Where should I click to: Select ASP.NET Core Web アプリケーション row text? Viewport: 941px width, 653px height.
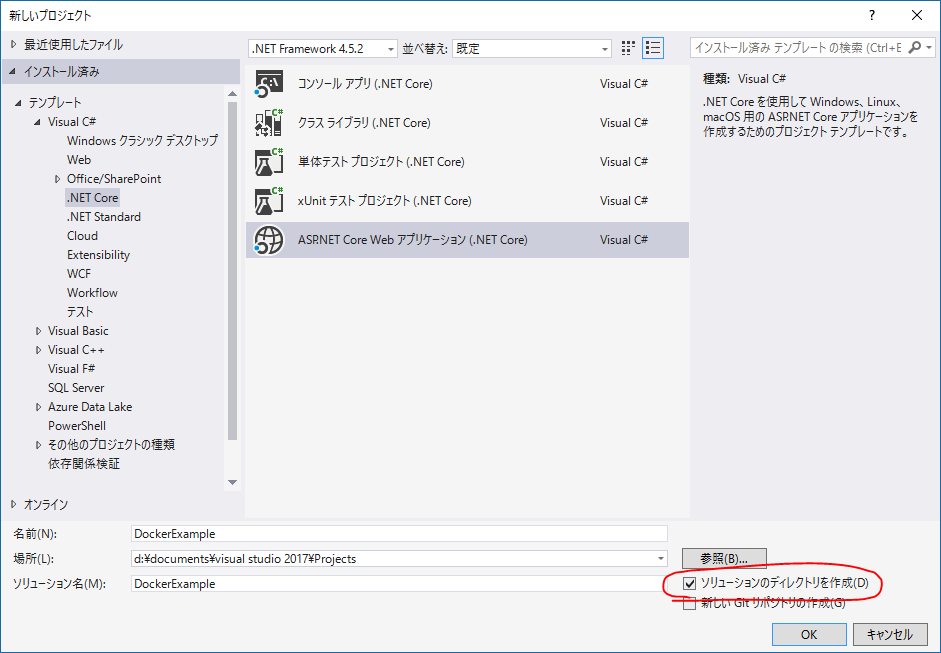(412, 239)
